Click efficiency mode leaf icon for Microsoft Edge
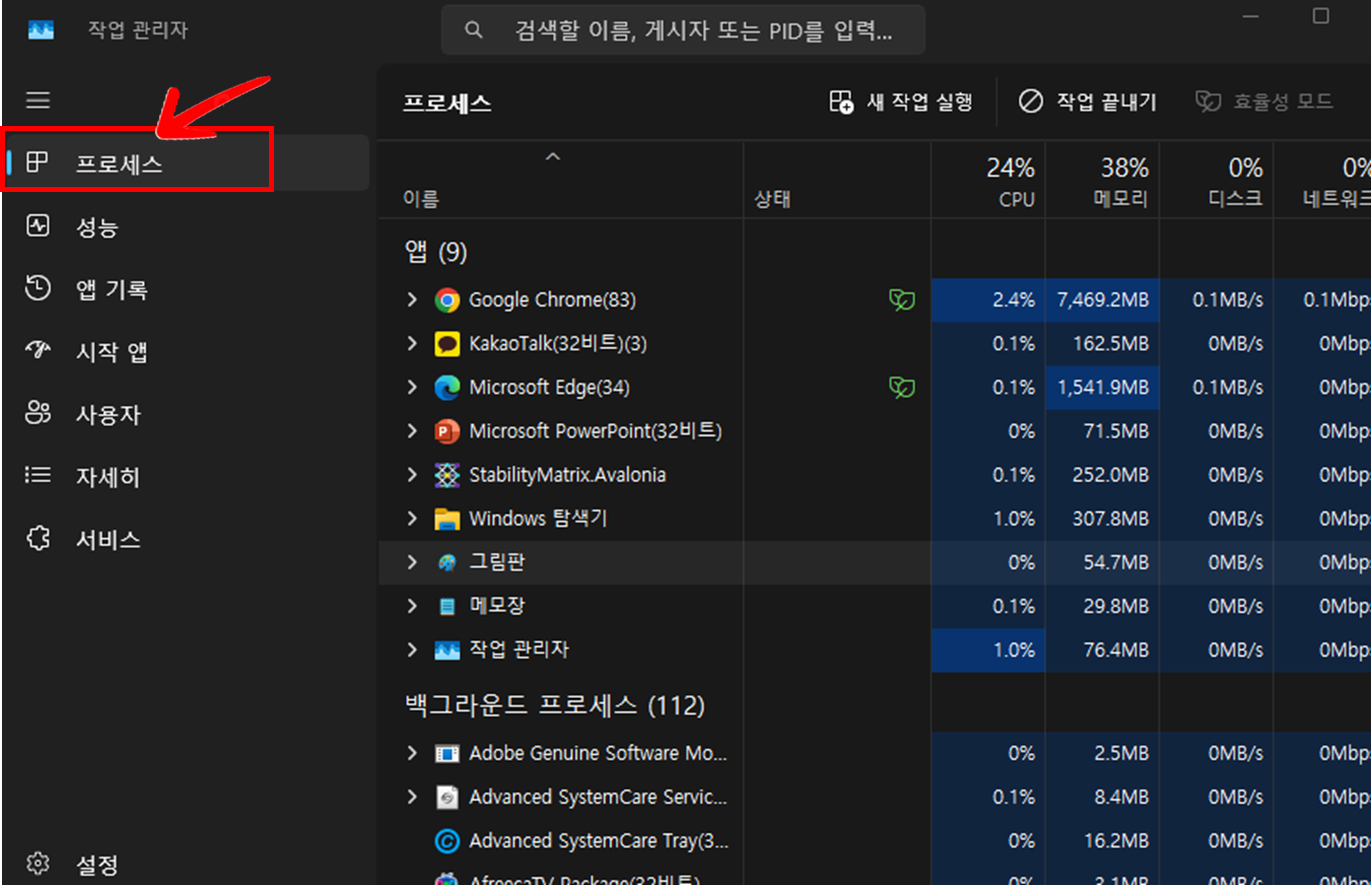 (902, 387)
